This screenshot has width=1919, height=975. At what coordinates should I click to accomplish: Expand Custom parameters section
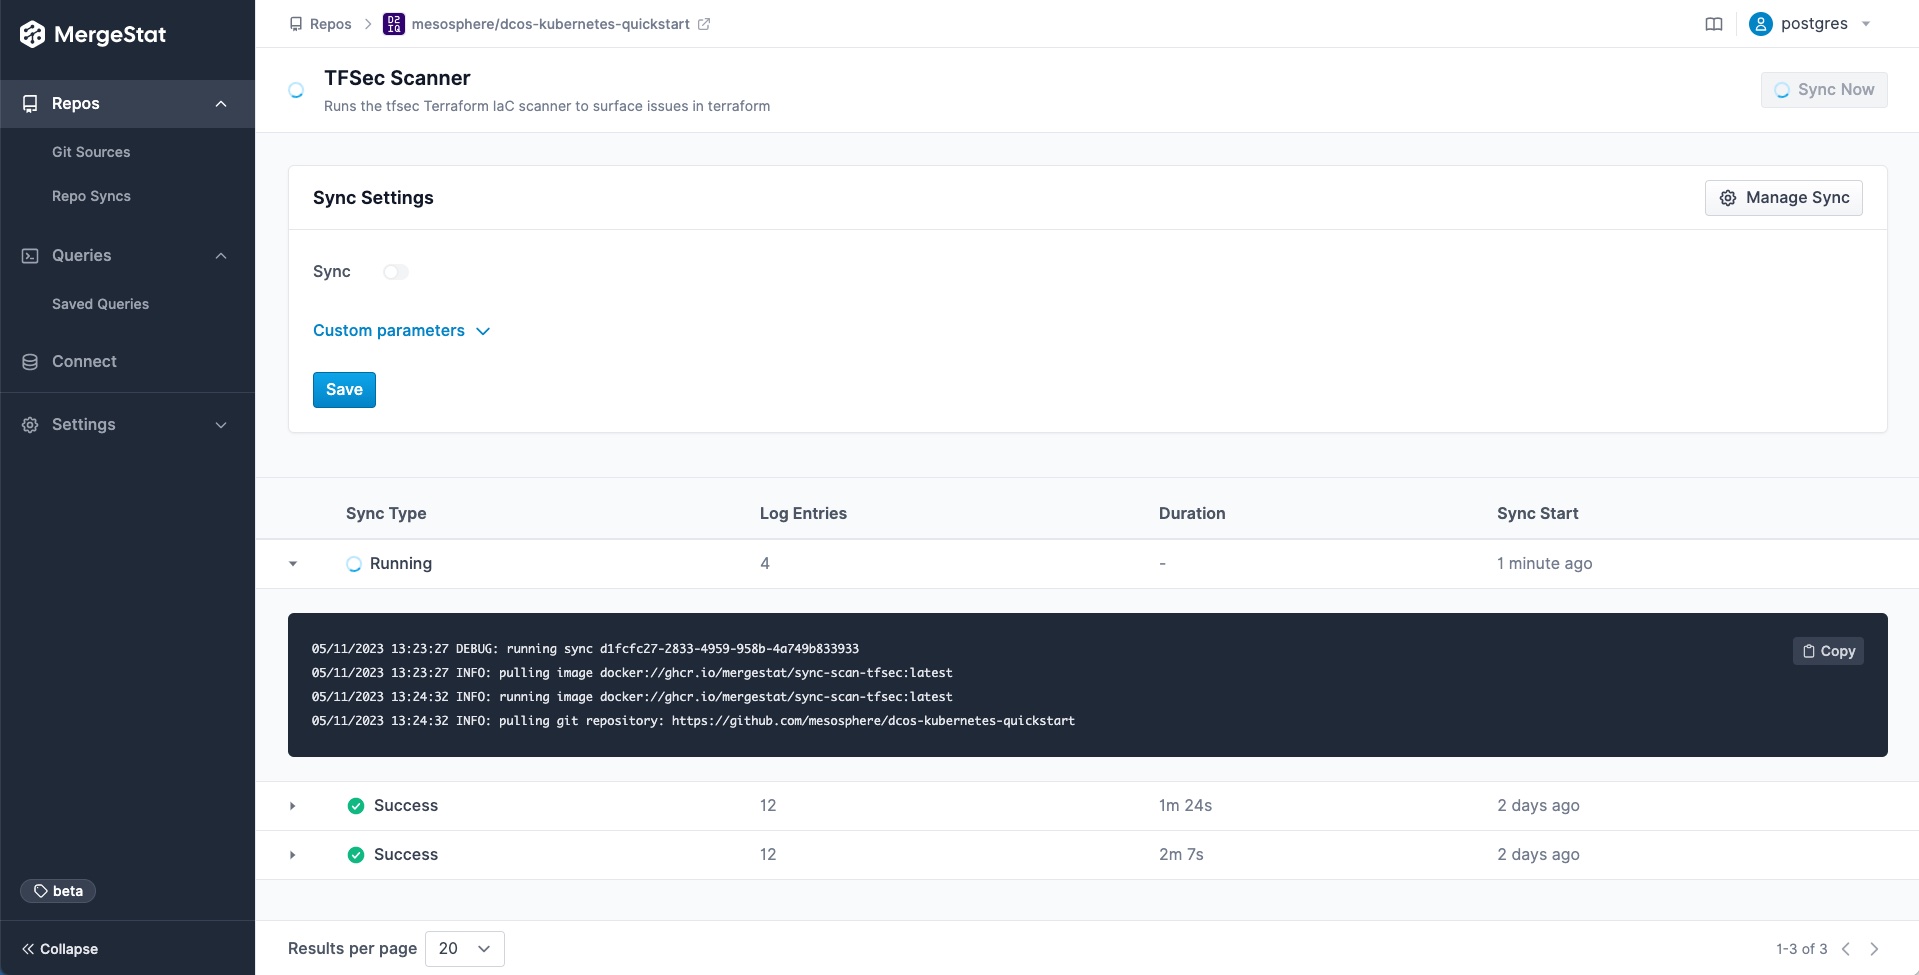(x=401, y=331)
